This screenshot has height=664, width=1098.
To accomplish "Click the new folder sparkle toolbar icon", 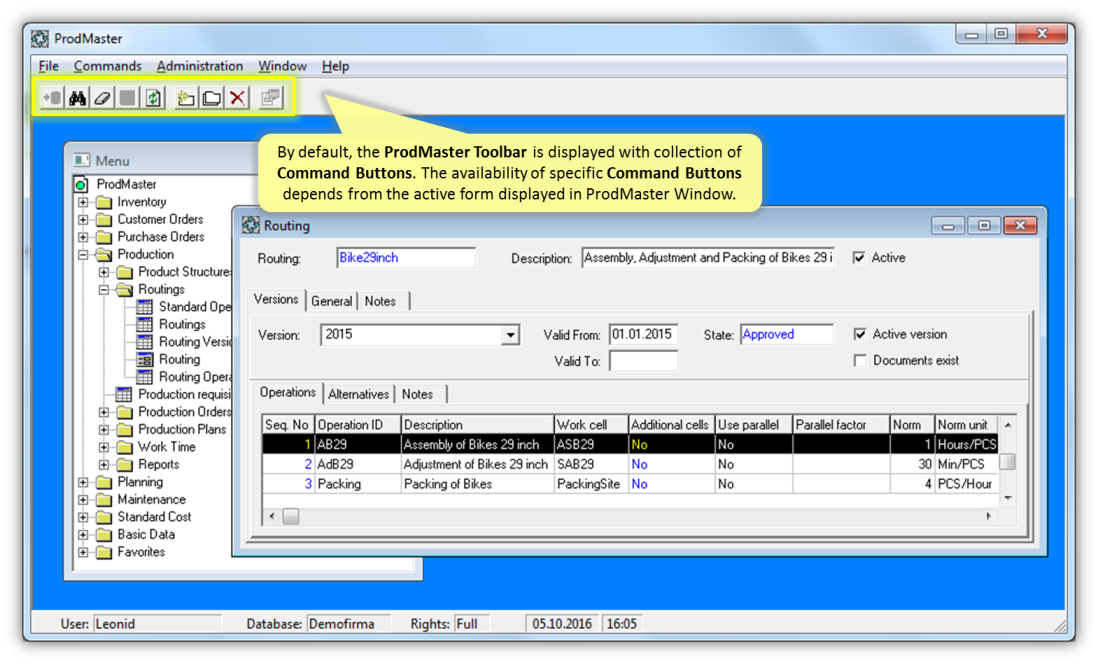I will [x=186, y=98].
